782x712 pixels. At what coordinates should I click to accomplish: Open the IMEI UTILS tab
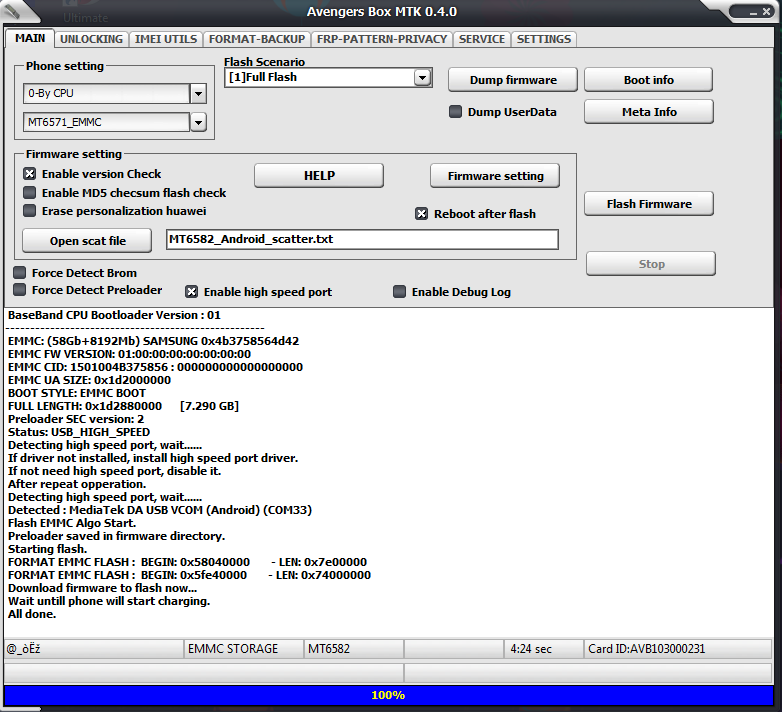[166, 39]
